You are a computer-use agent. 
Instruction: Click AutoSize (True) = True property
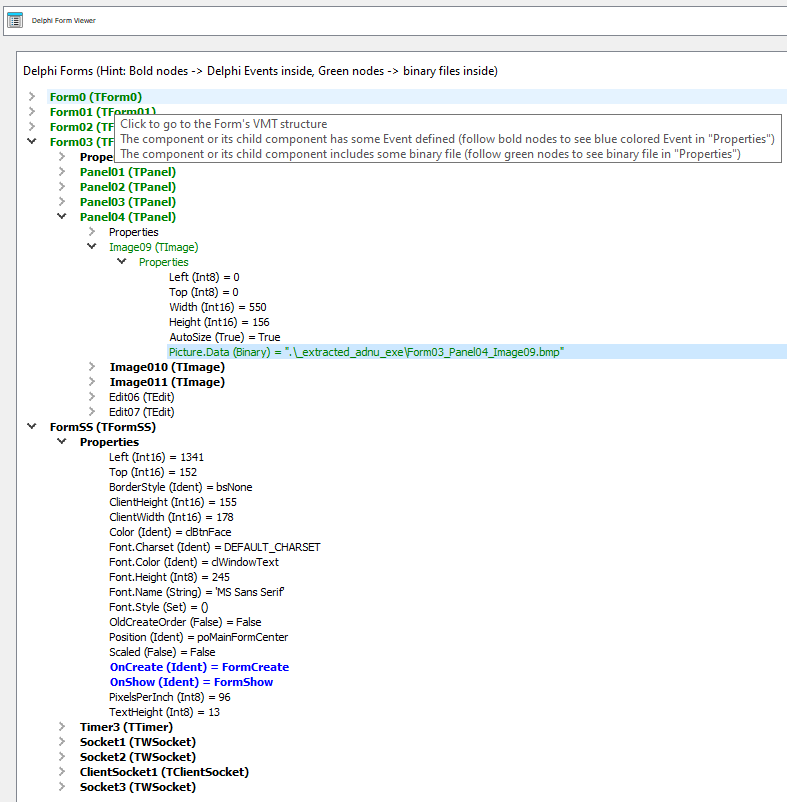click(224, 337)
